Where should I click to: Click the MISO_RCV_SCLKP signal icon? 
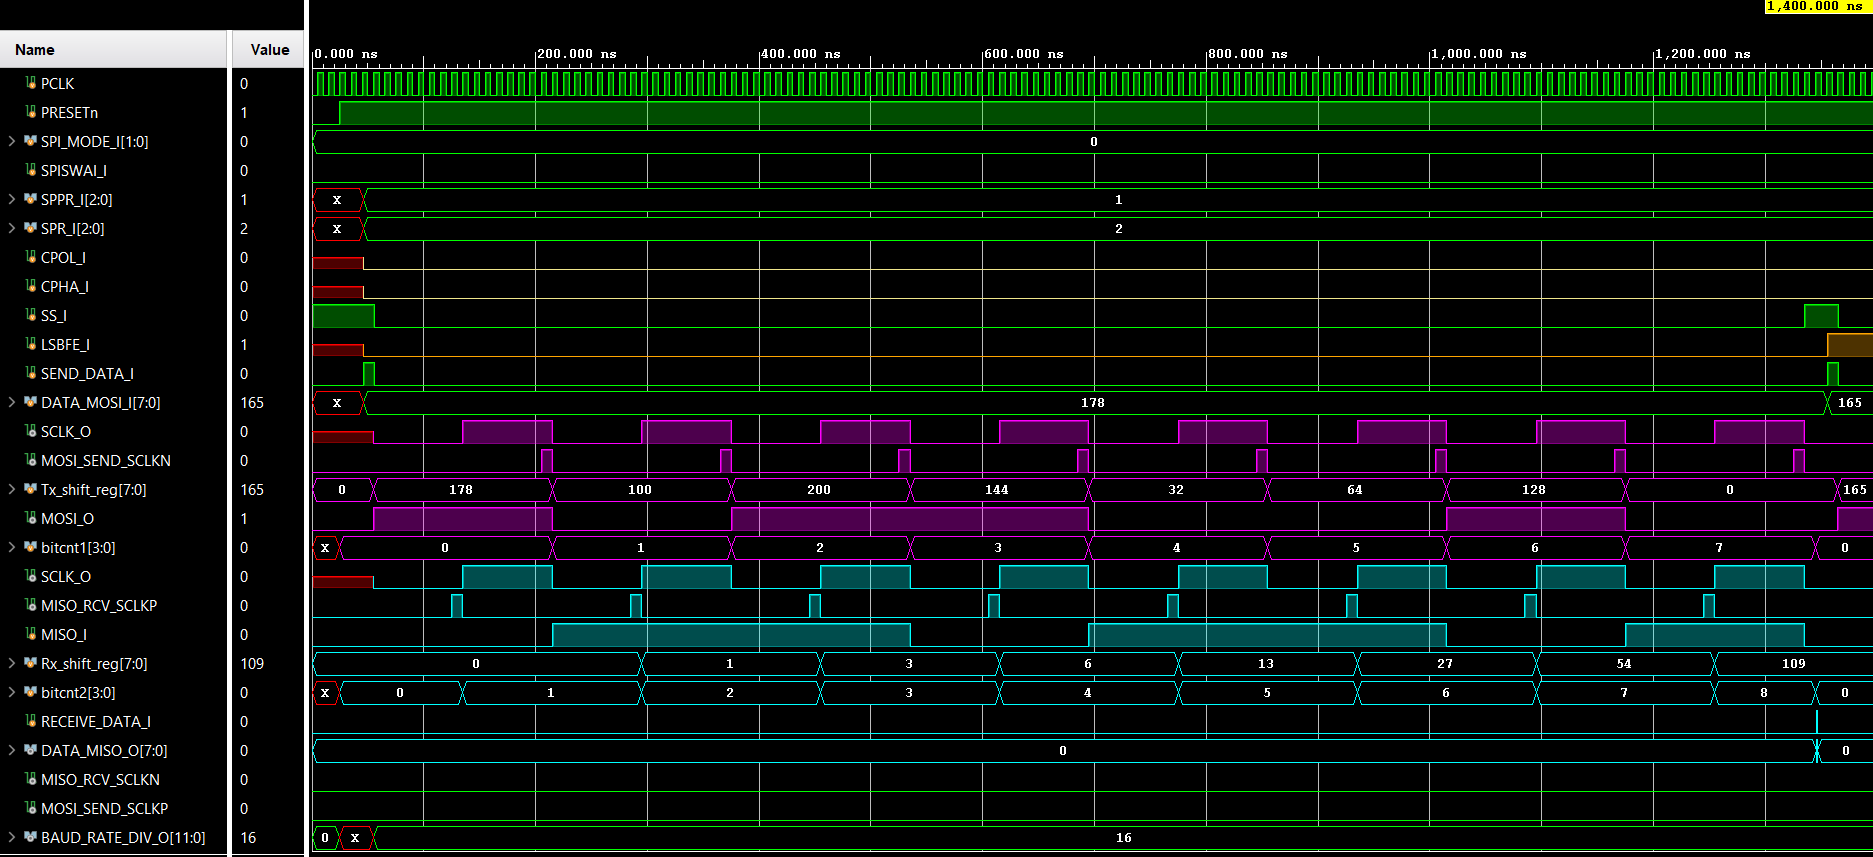point(31,606)
